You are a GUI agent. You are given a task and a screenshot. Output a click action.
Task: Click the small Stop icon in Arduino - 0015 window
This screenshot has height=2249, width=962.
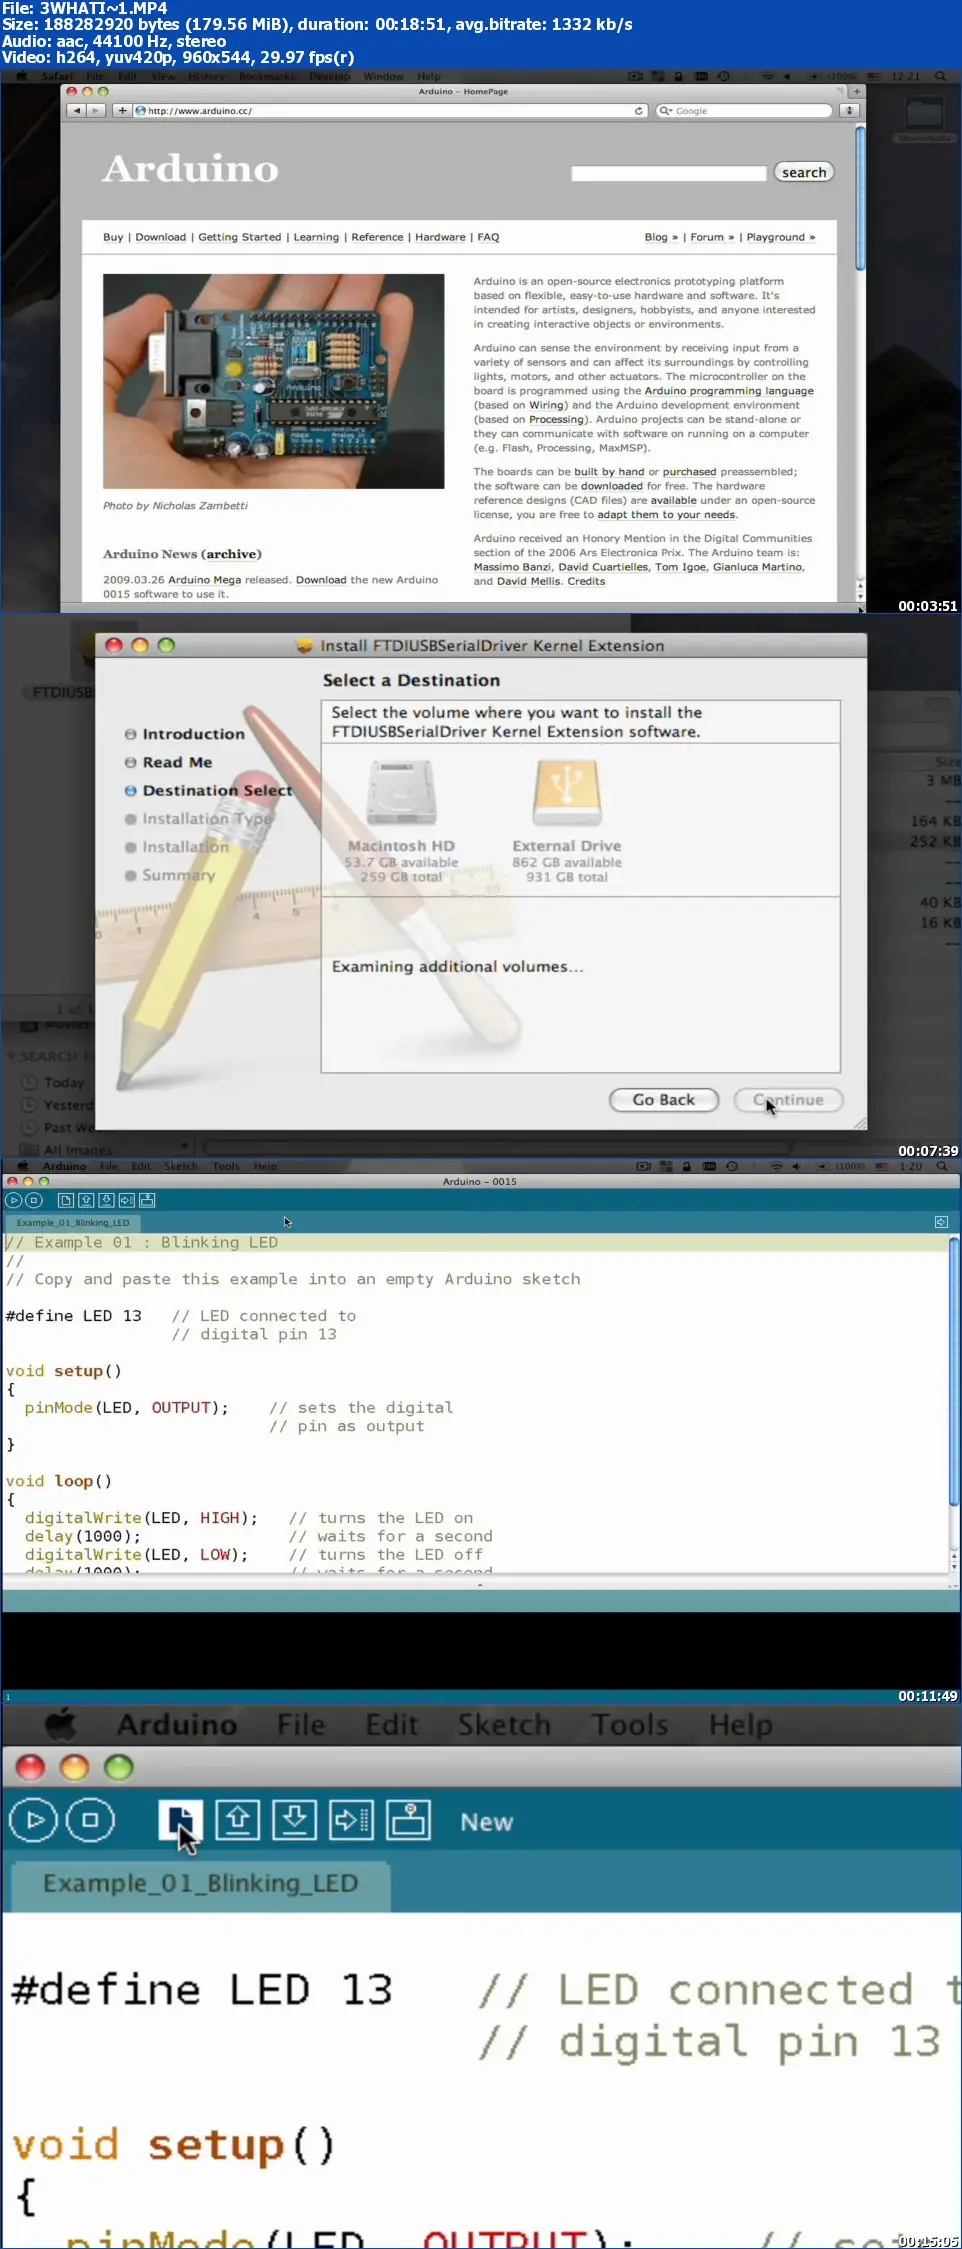click(34, 1200)
